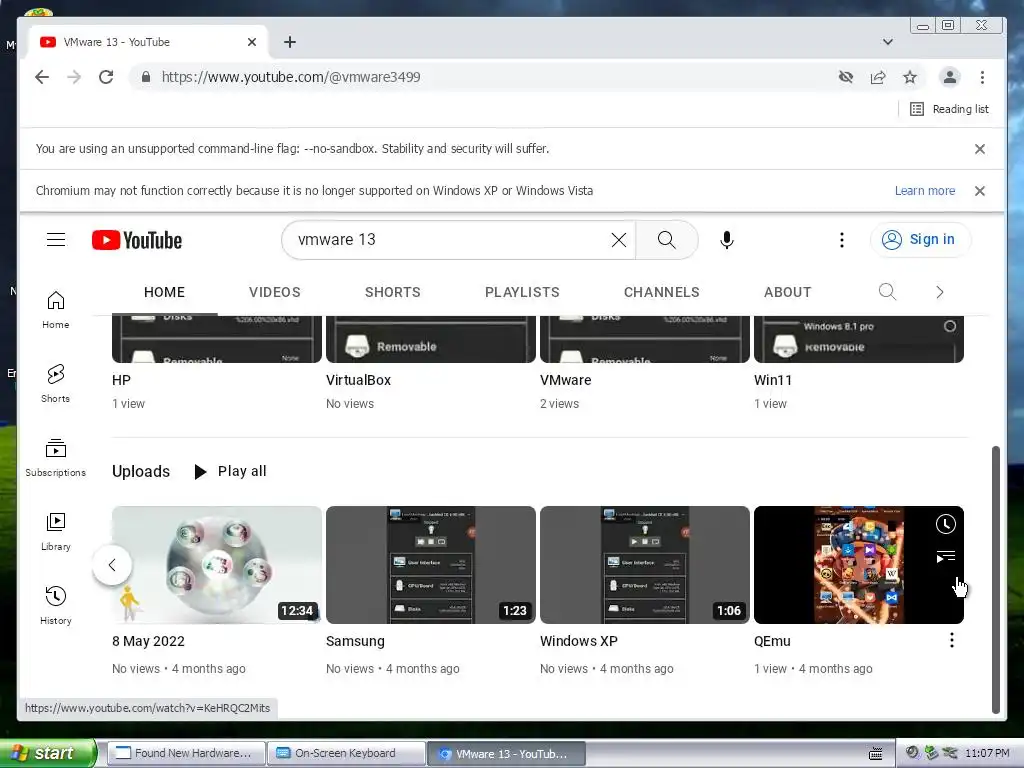Go to Home in YouTube sidebar

tap(56, 310)
